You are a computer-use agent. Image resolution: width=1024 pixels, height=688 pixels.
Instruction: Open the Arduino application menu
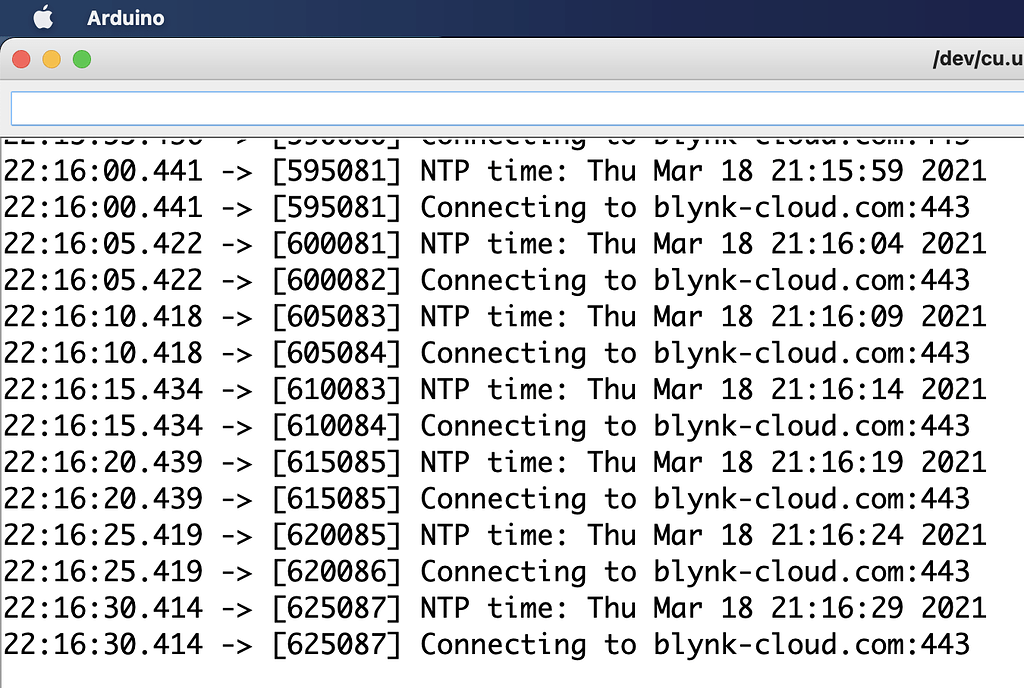point(124,16)
